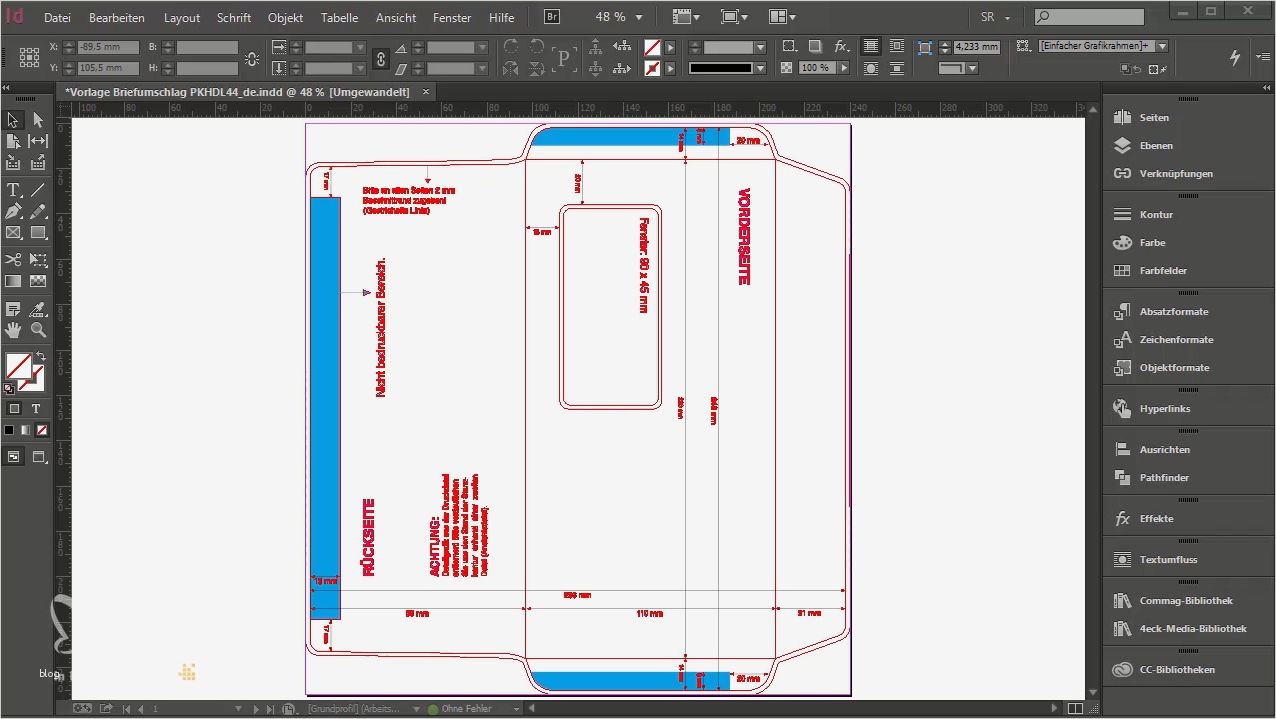Swap fill and stroke colors
Image resolution: width=1276 pixels, height=719 pixels.
click(x=42, y=357)
